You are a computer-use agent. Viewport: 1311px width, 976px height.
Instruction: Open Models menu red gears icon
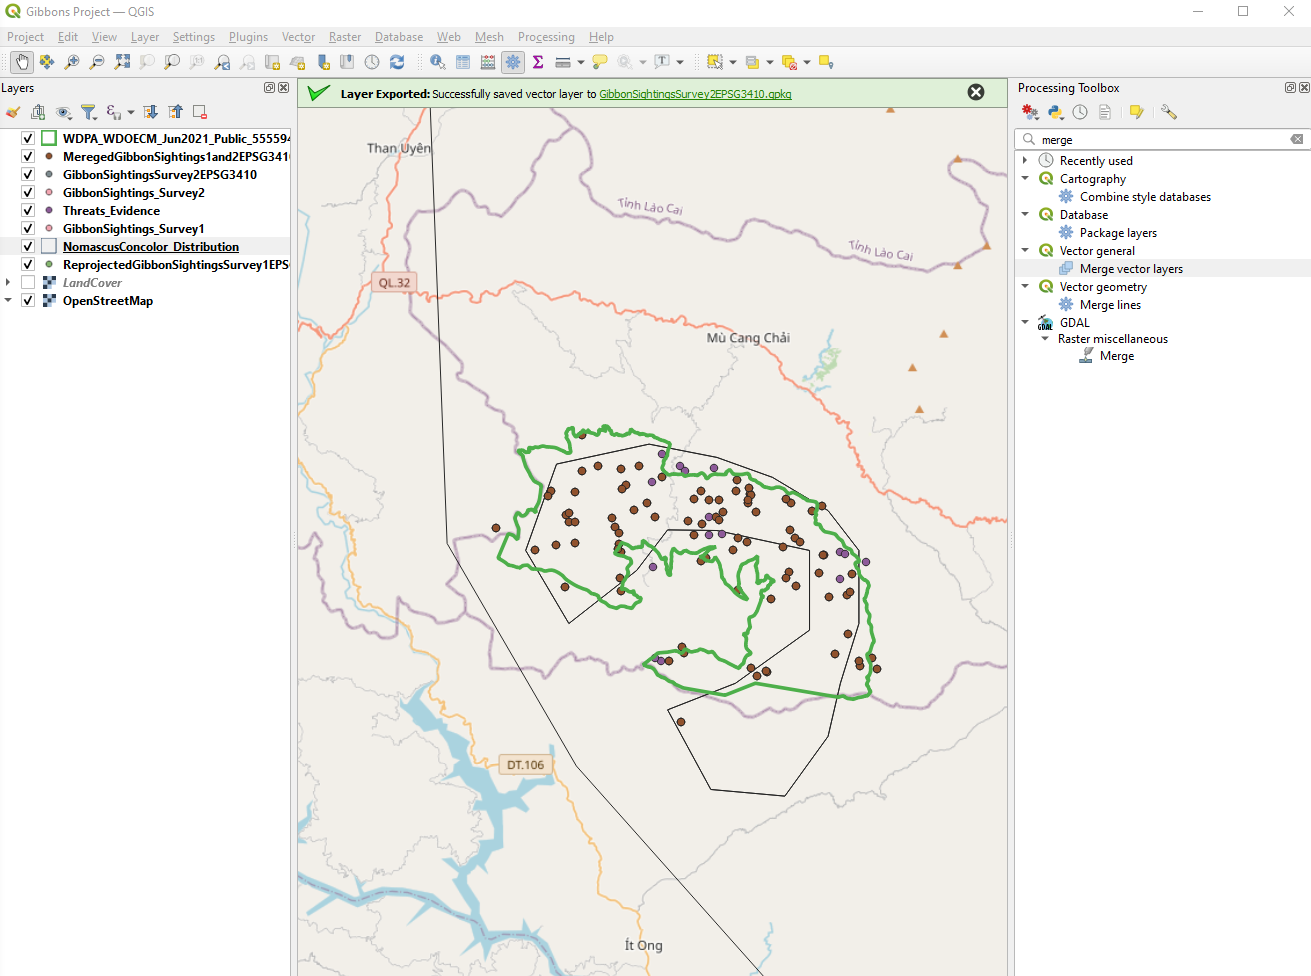click(x=1030, y=112)
